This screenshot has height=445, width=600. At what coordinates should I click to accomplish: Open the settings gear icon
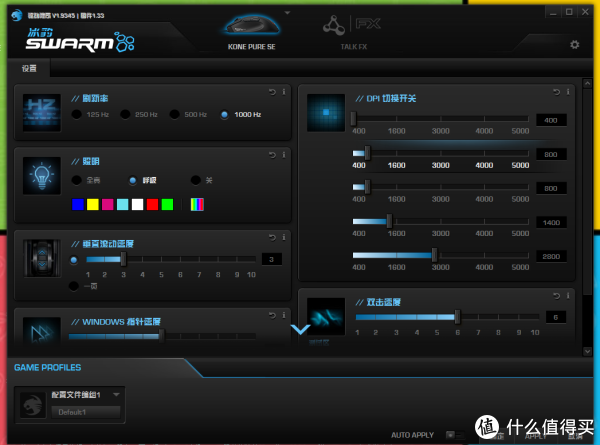574,45
